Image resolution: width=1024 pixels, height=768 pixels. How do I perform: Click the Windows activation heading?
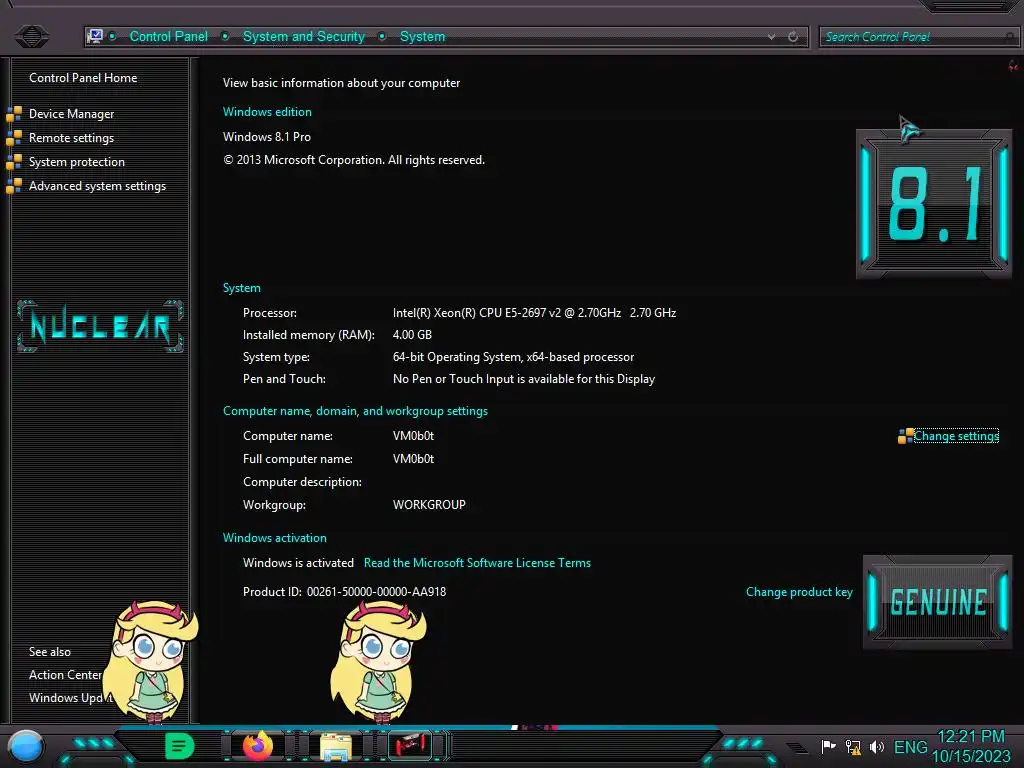coord(274,538)
